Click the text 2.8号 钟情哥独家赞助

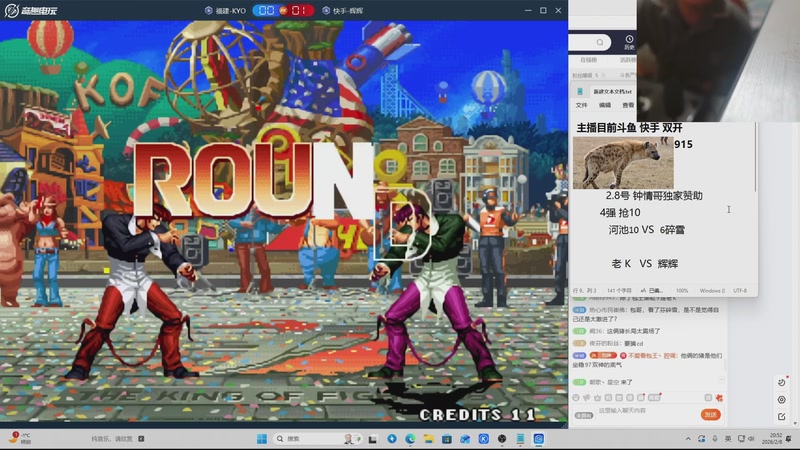click(x=654, y=195)
